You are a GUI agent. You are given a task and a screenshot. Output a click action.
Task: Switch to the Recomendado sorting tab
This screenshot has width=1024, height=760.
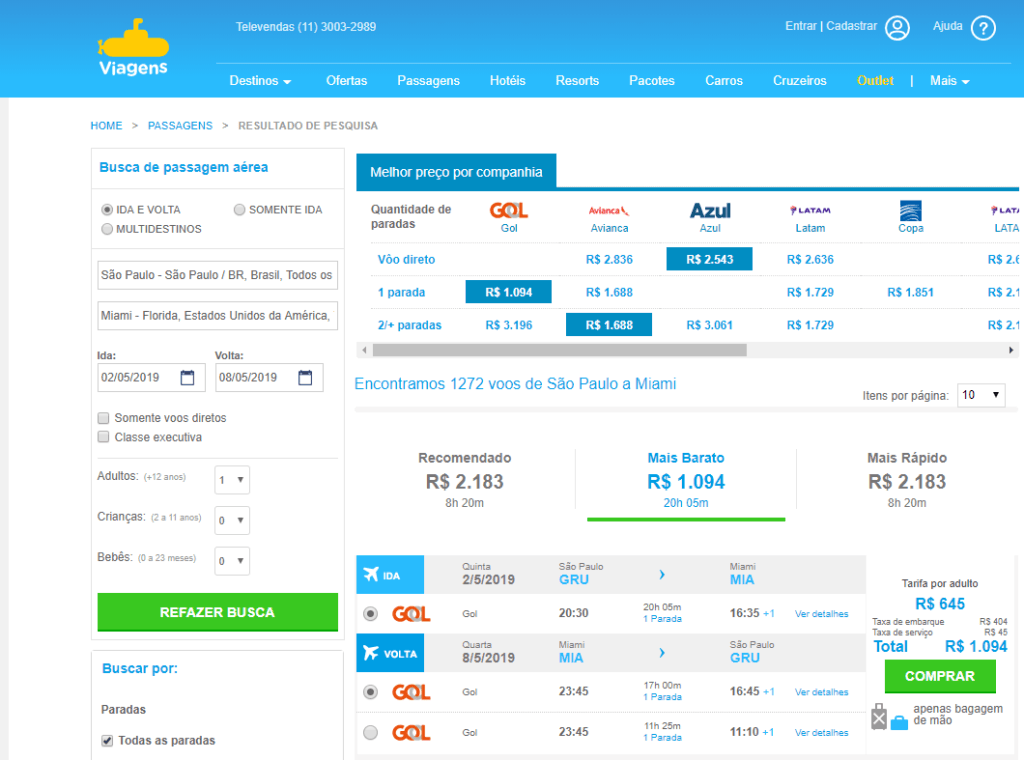coord(464,480)
